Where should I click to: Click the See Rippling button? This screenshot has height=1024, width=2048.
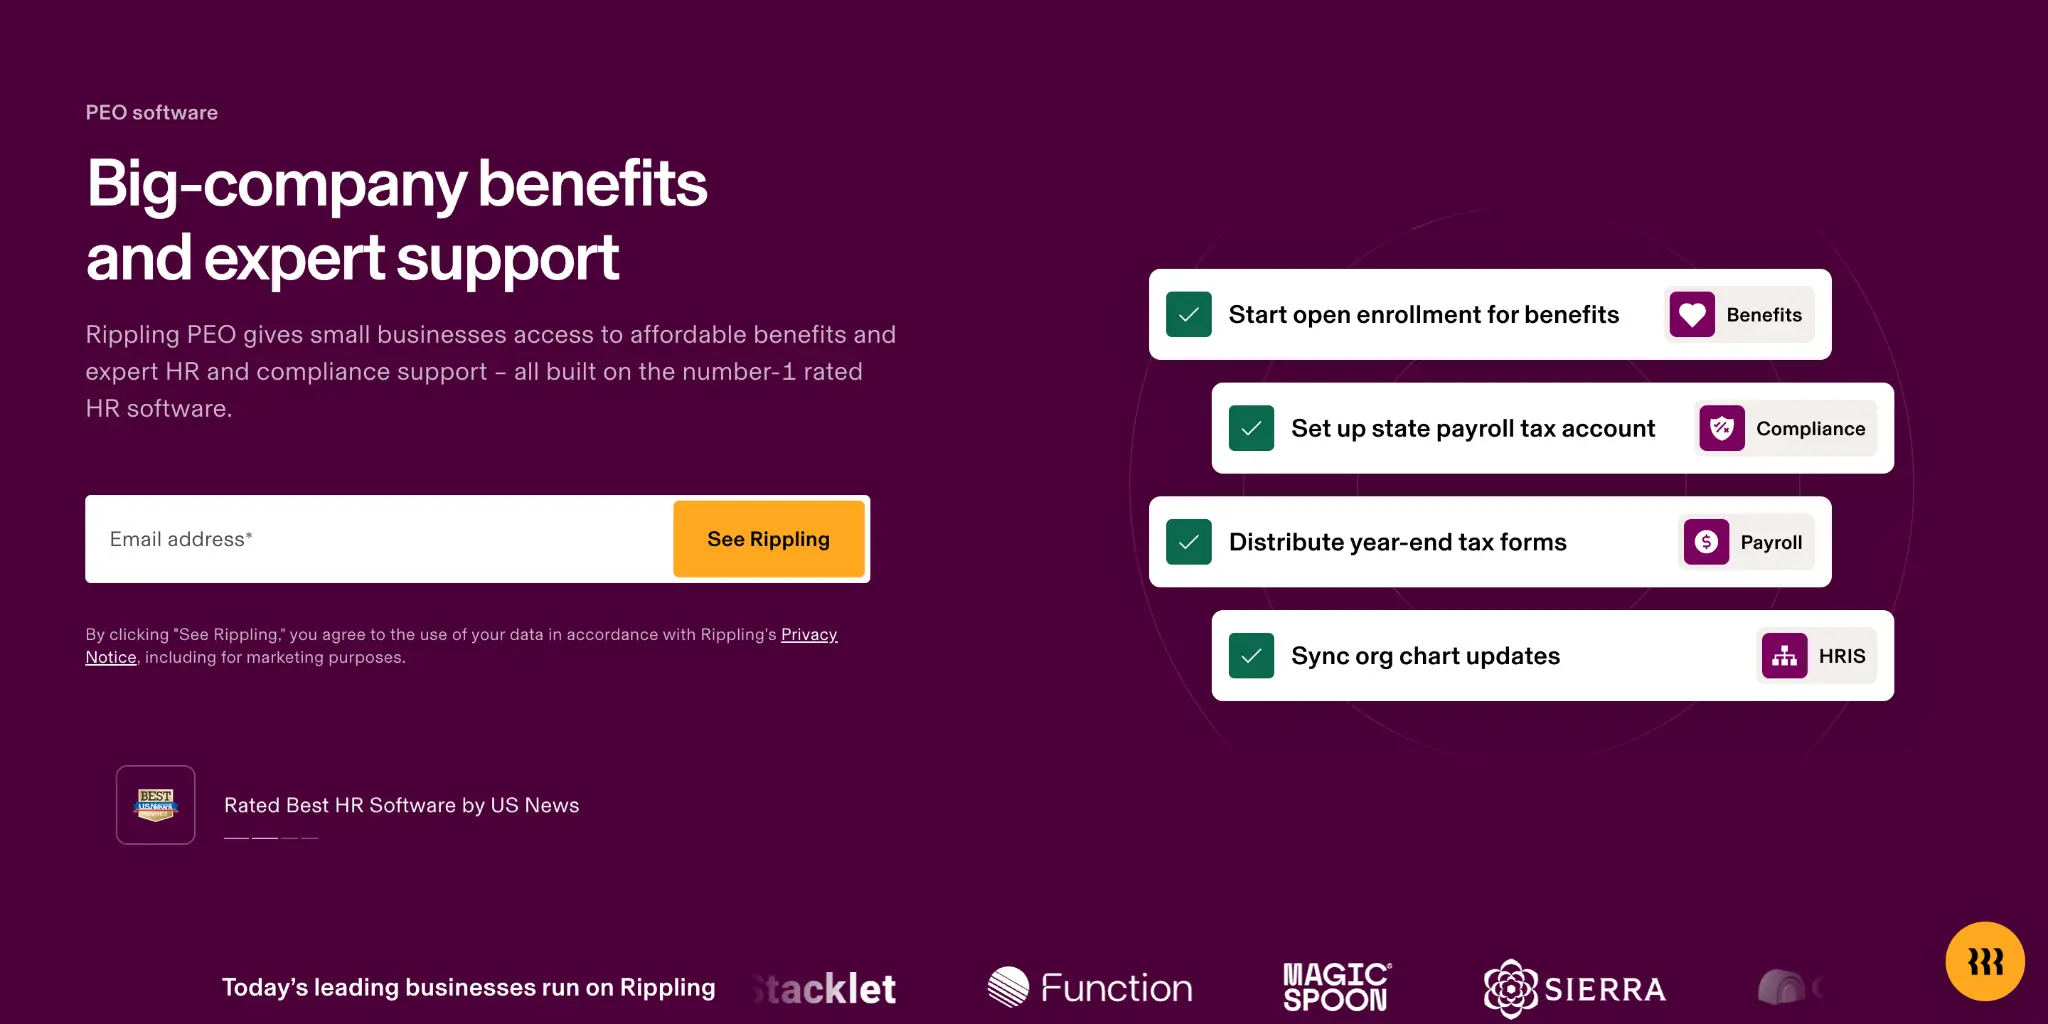click(769, 539)
